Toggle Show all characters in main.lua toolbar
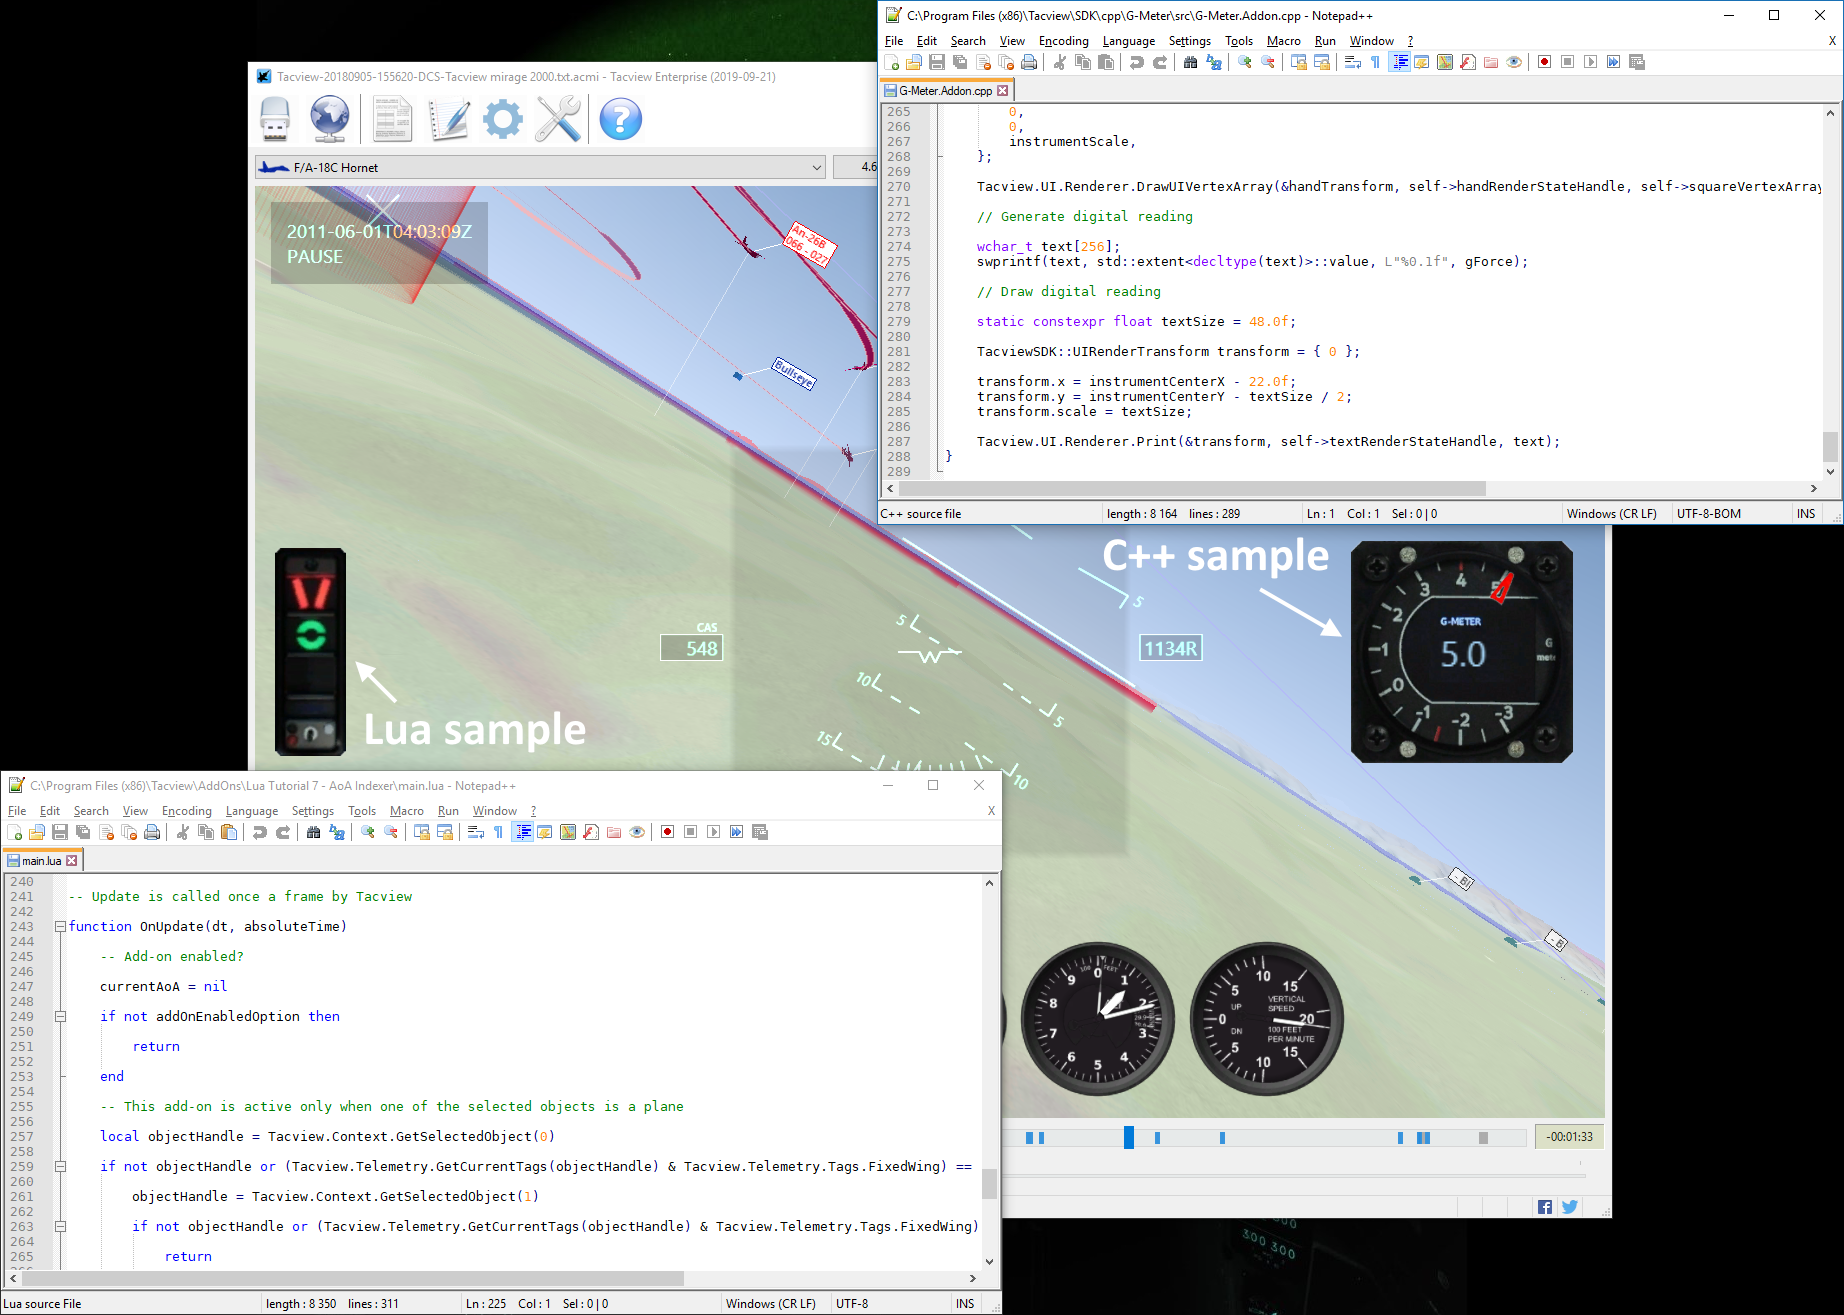Viewport: 1844px width, 1315px height. pyautogui.click(x=498, y=832)
